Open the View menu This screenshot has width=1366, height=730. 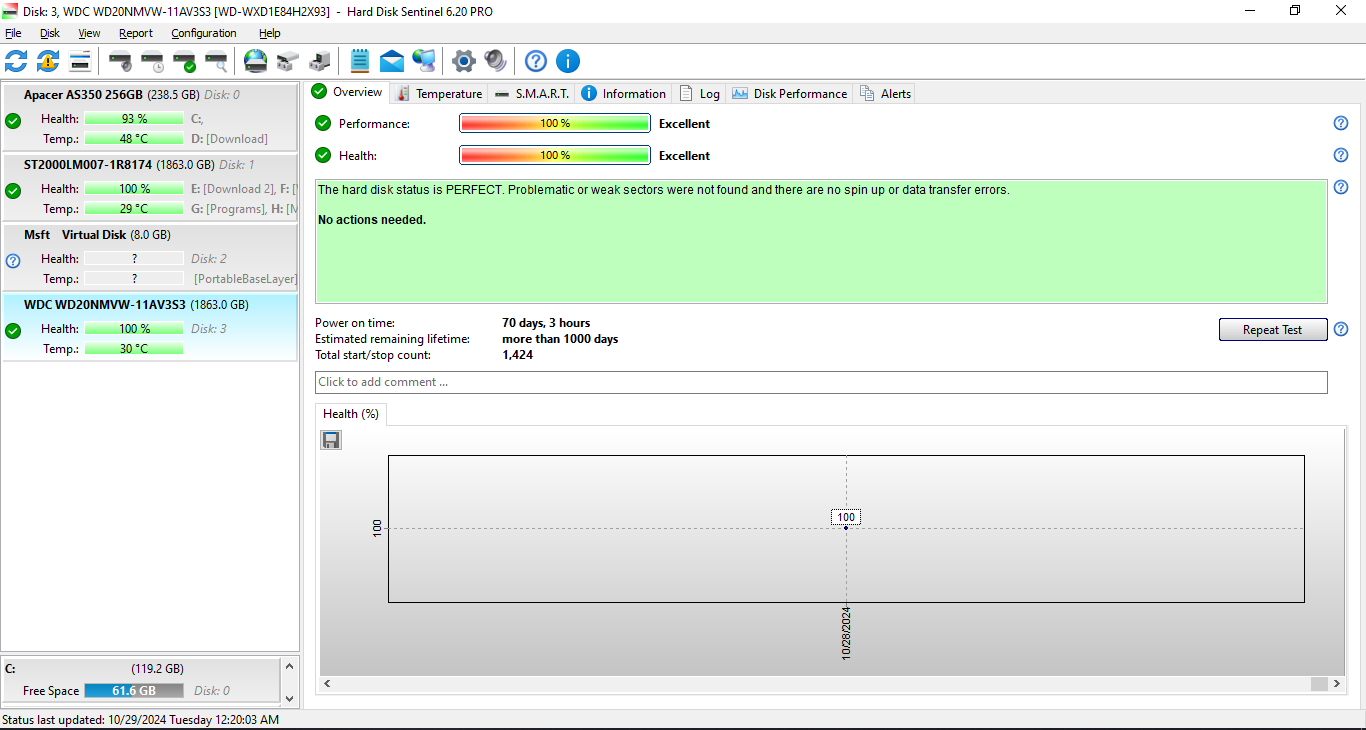point(89,33)
